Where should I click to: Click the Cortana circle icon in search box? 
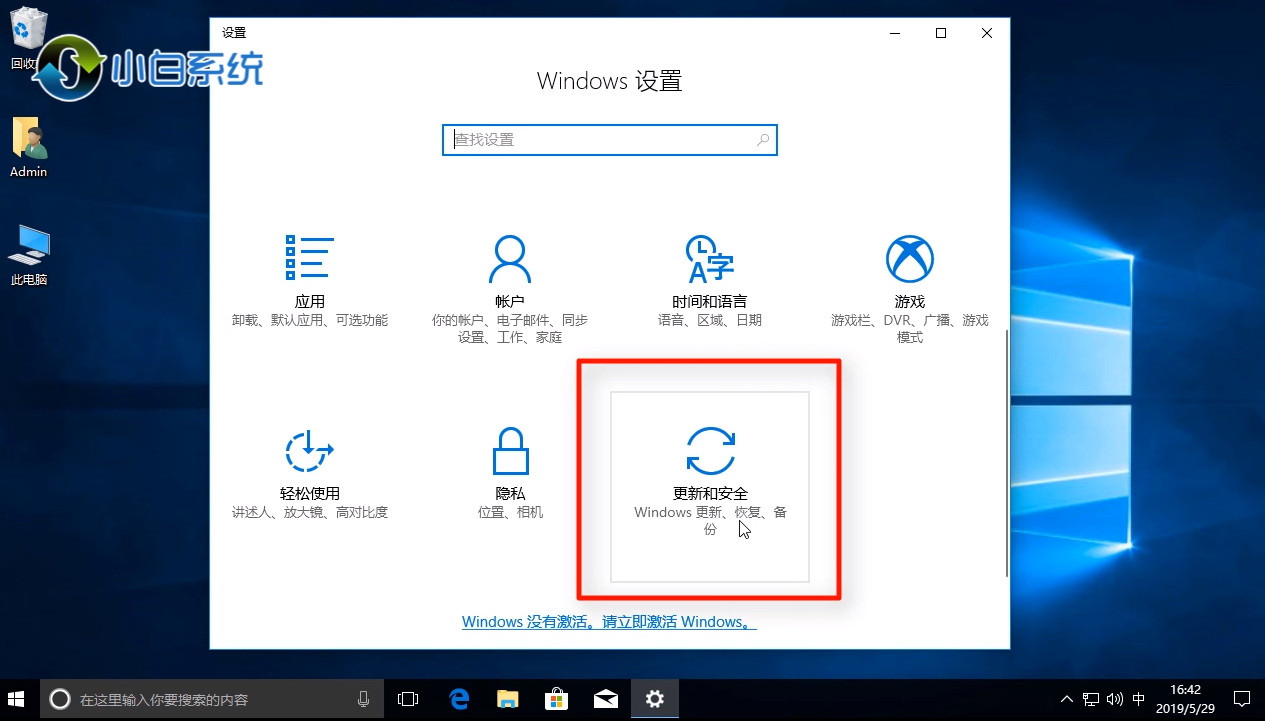click(x=59, y=699)
